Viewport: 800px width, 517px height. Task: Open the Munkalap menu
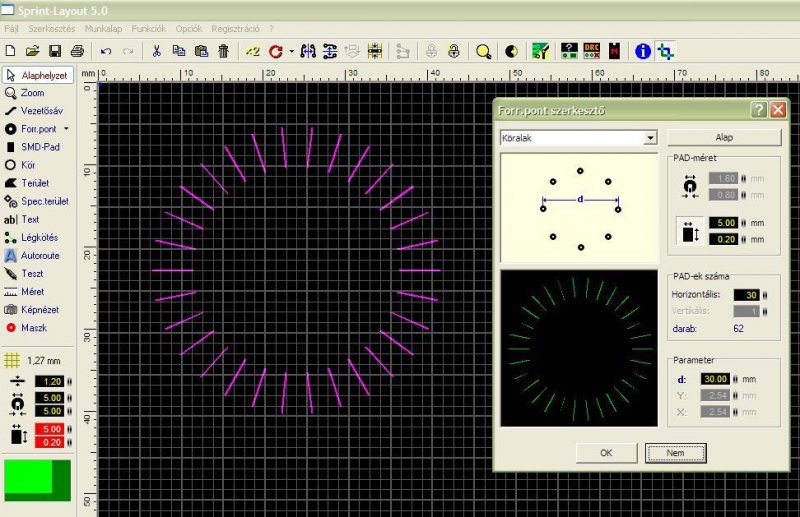click(x=103, y=29)
